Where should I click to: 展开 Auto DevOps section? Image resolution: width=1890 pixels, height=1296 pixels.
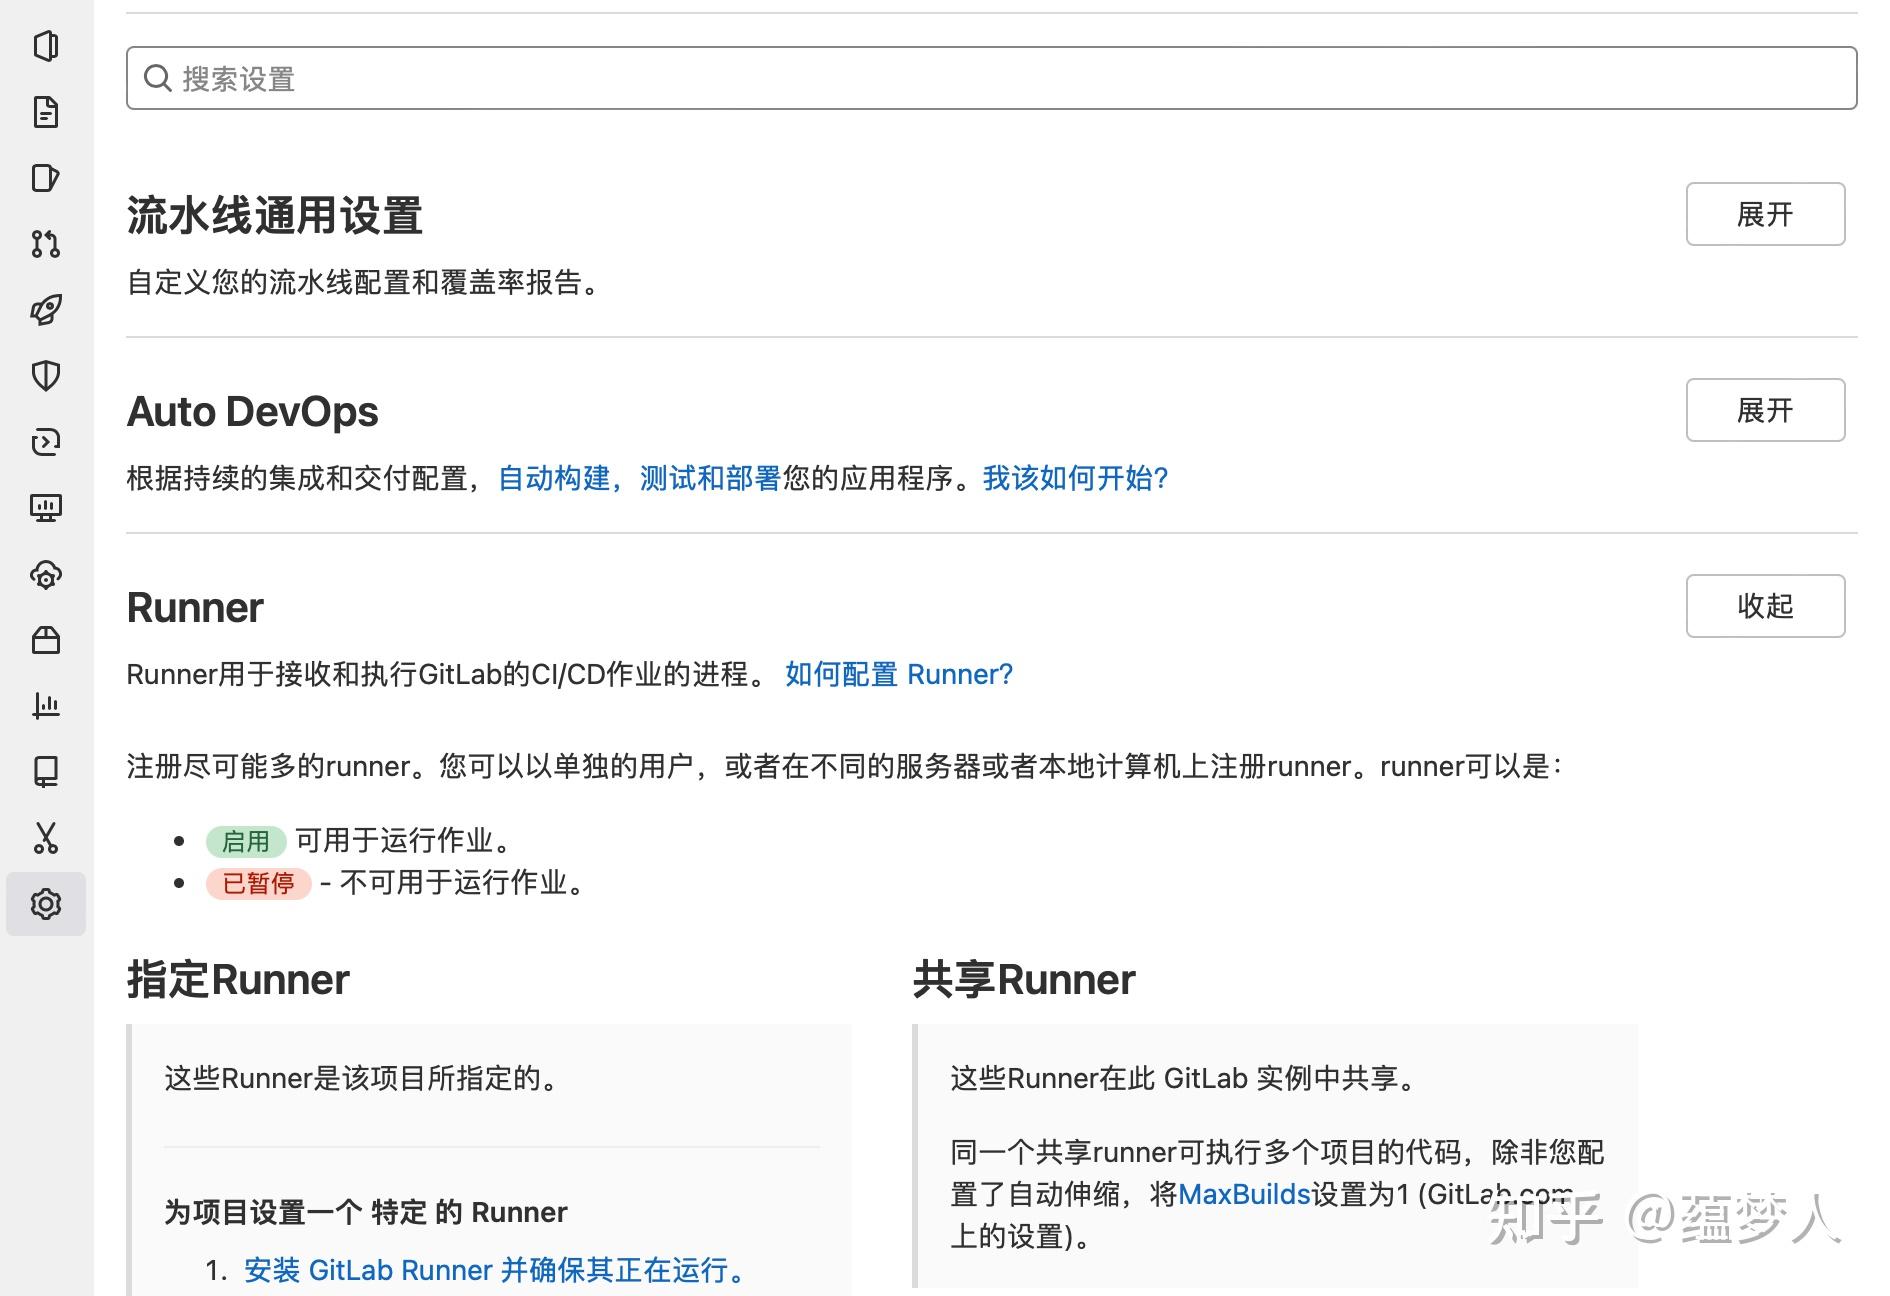point(1764,410)
